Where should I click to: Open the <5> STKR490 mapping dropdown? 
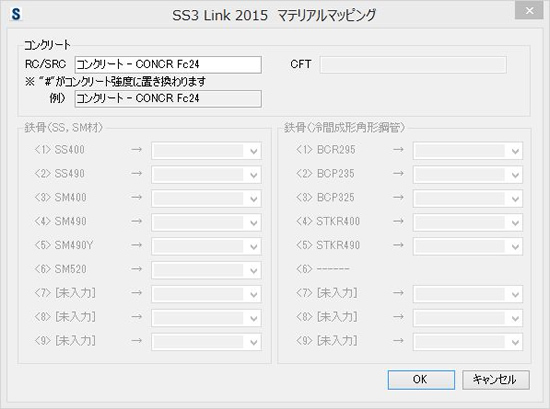[x=468, y=246]
